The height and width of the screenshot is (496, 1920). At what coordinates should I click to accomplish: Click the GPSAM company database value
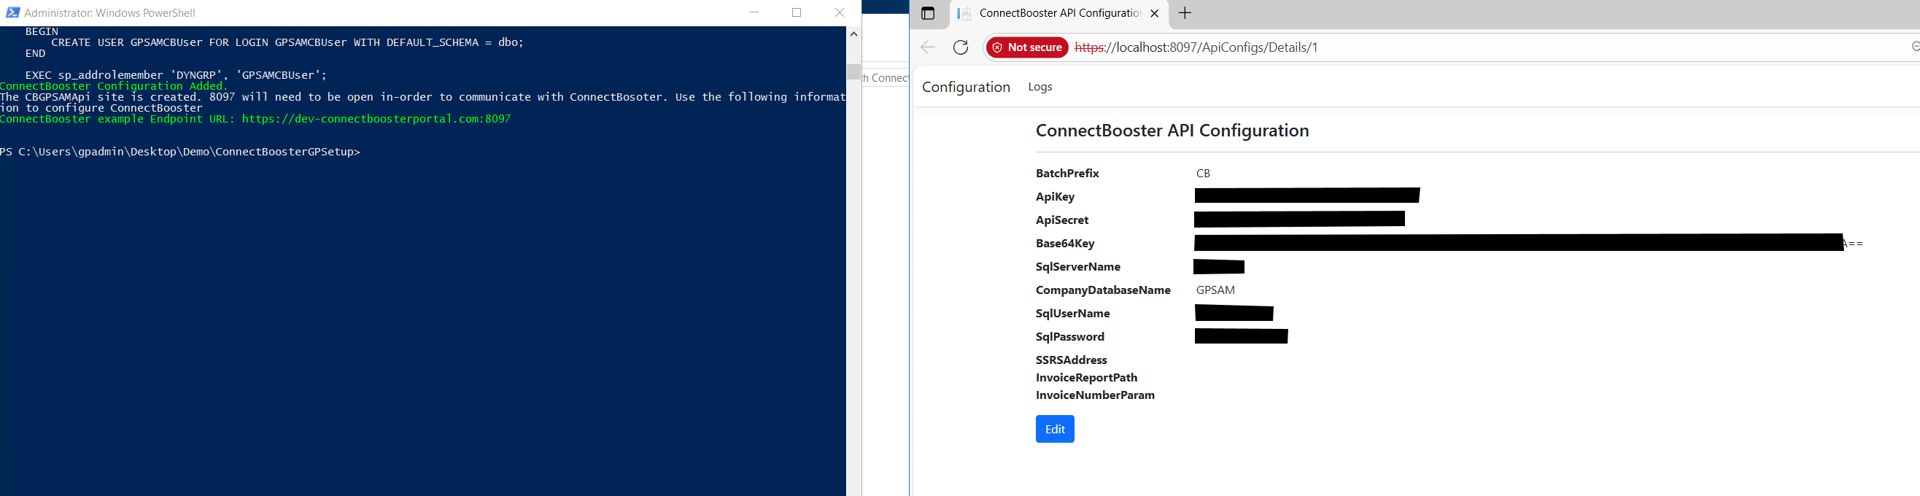click(1215, 290)
